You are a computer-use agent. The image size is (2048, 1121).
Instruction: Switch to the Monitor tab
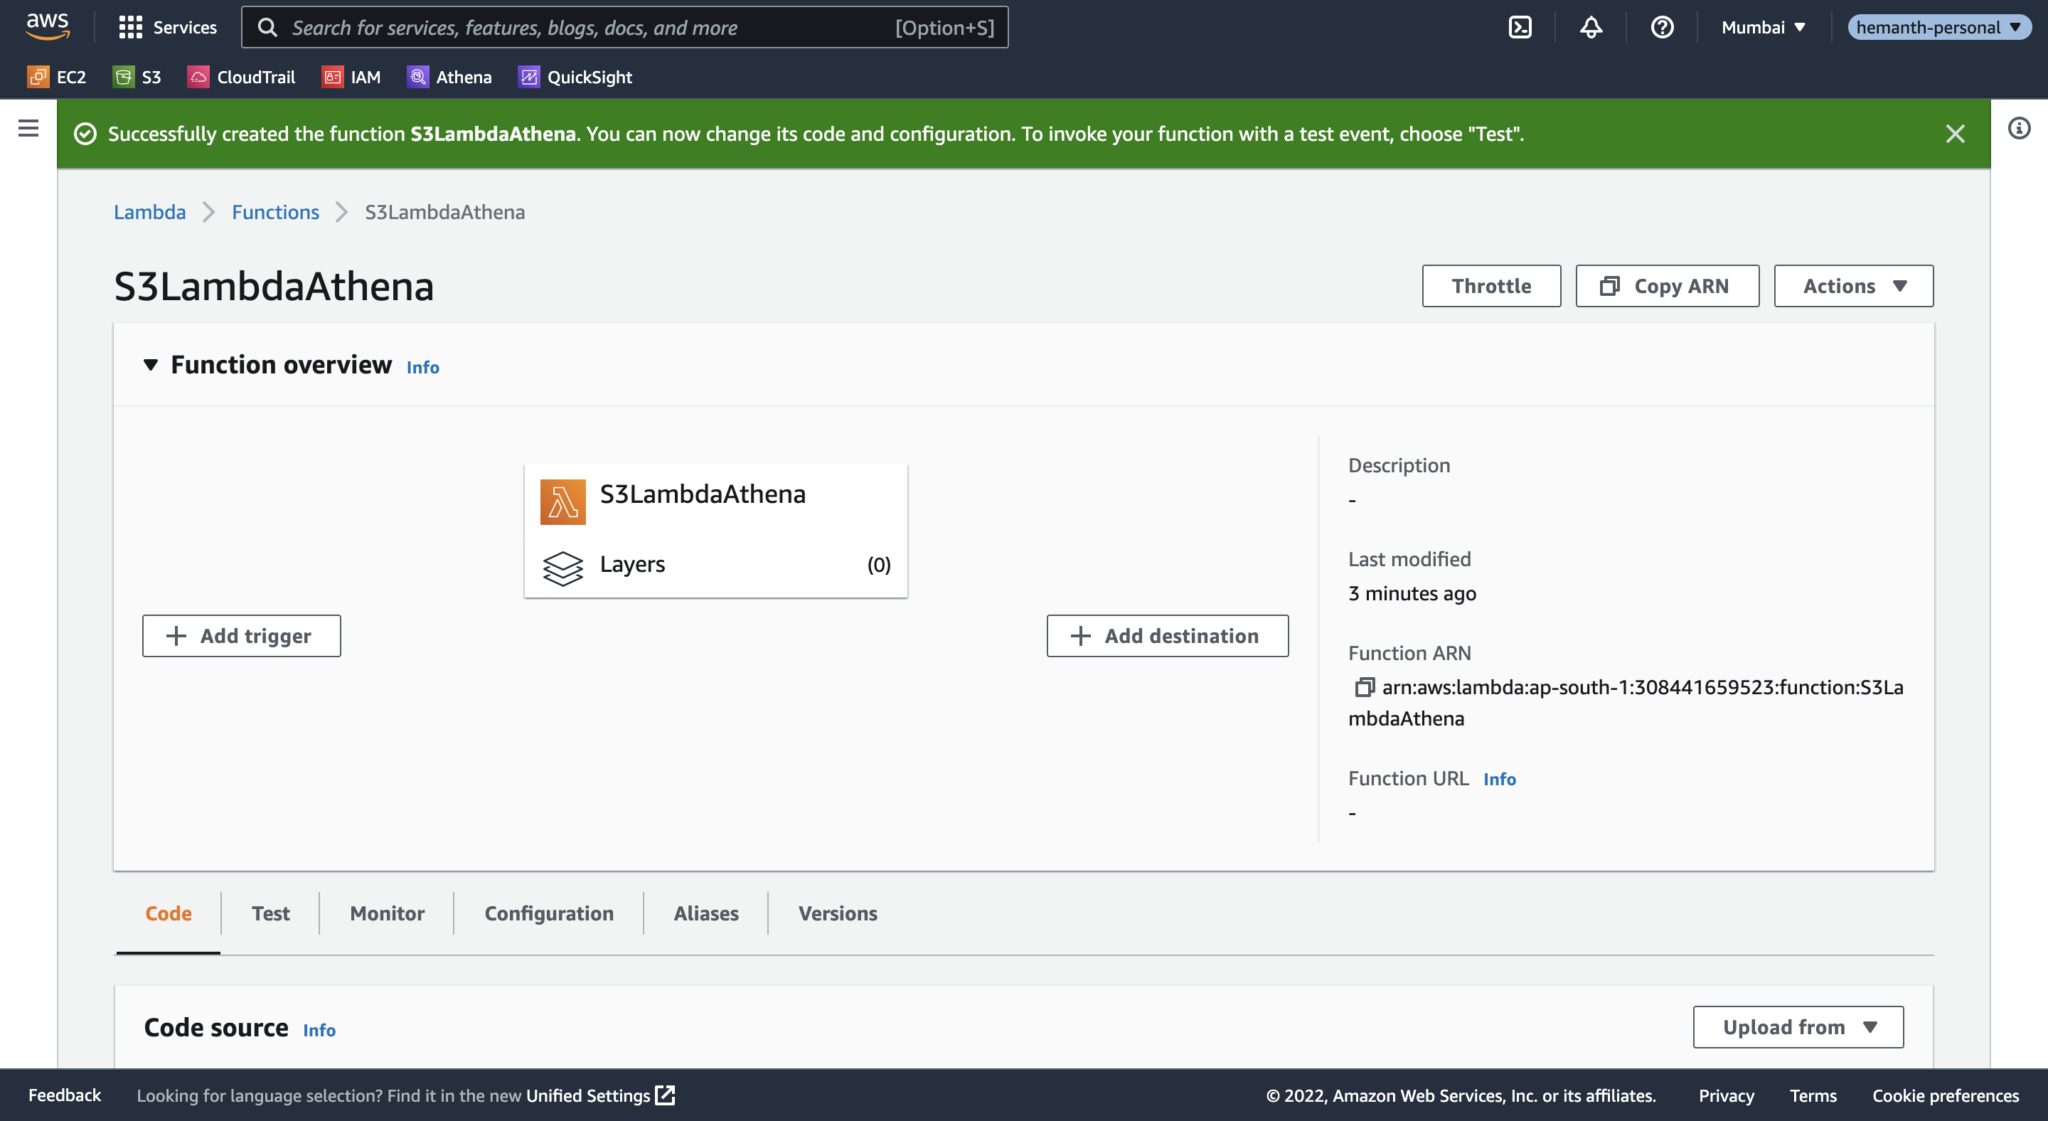(x=386, y=913)
